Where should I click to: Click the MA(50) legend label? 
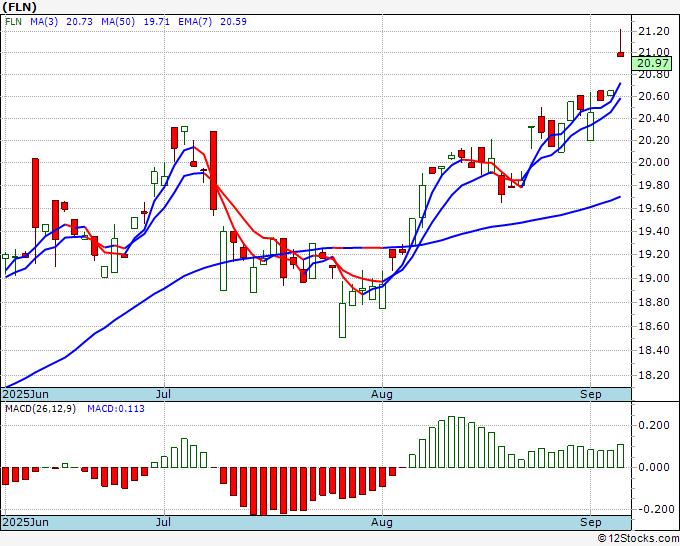click(x=118, y=22)
